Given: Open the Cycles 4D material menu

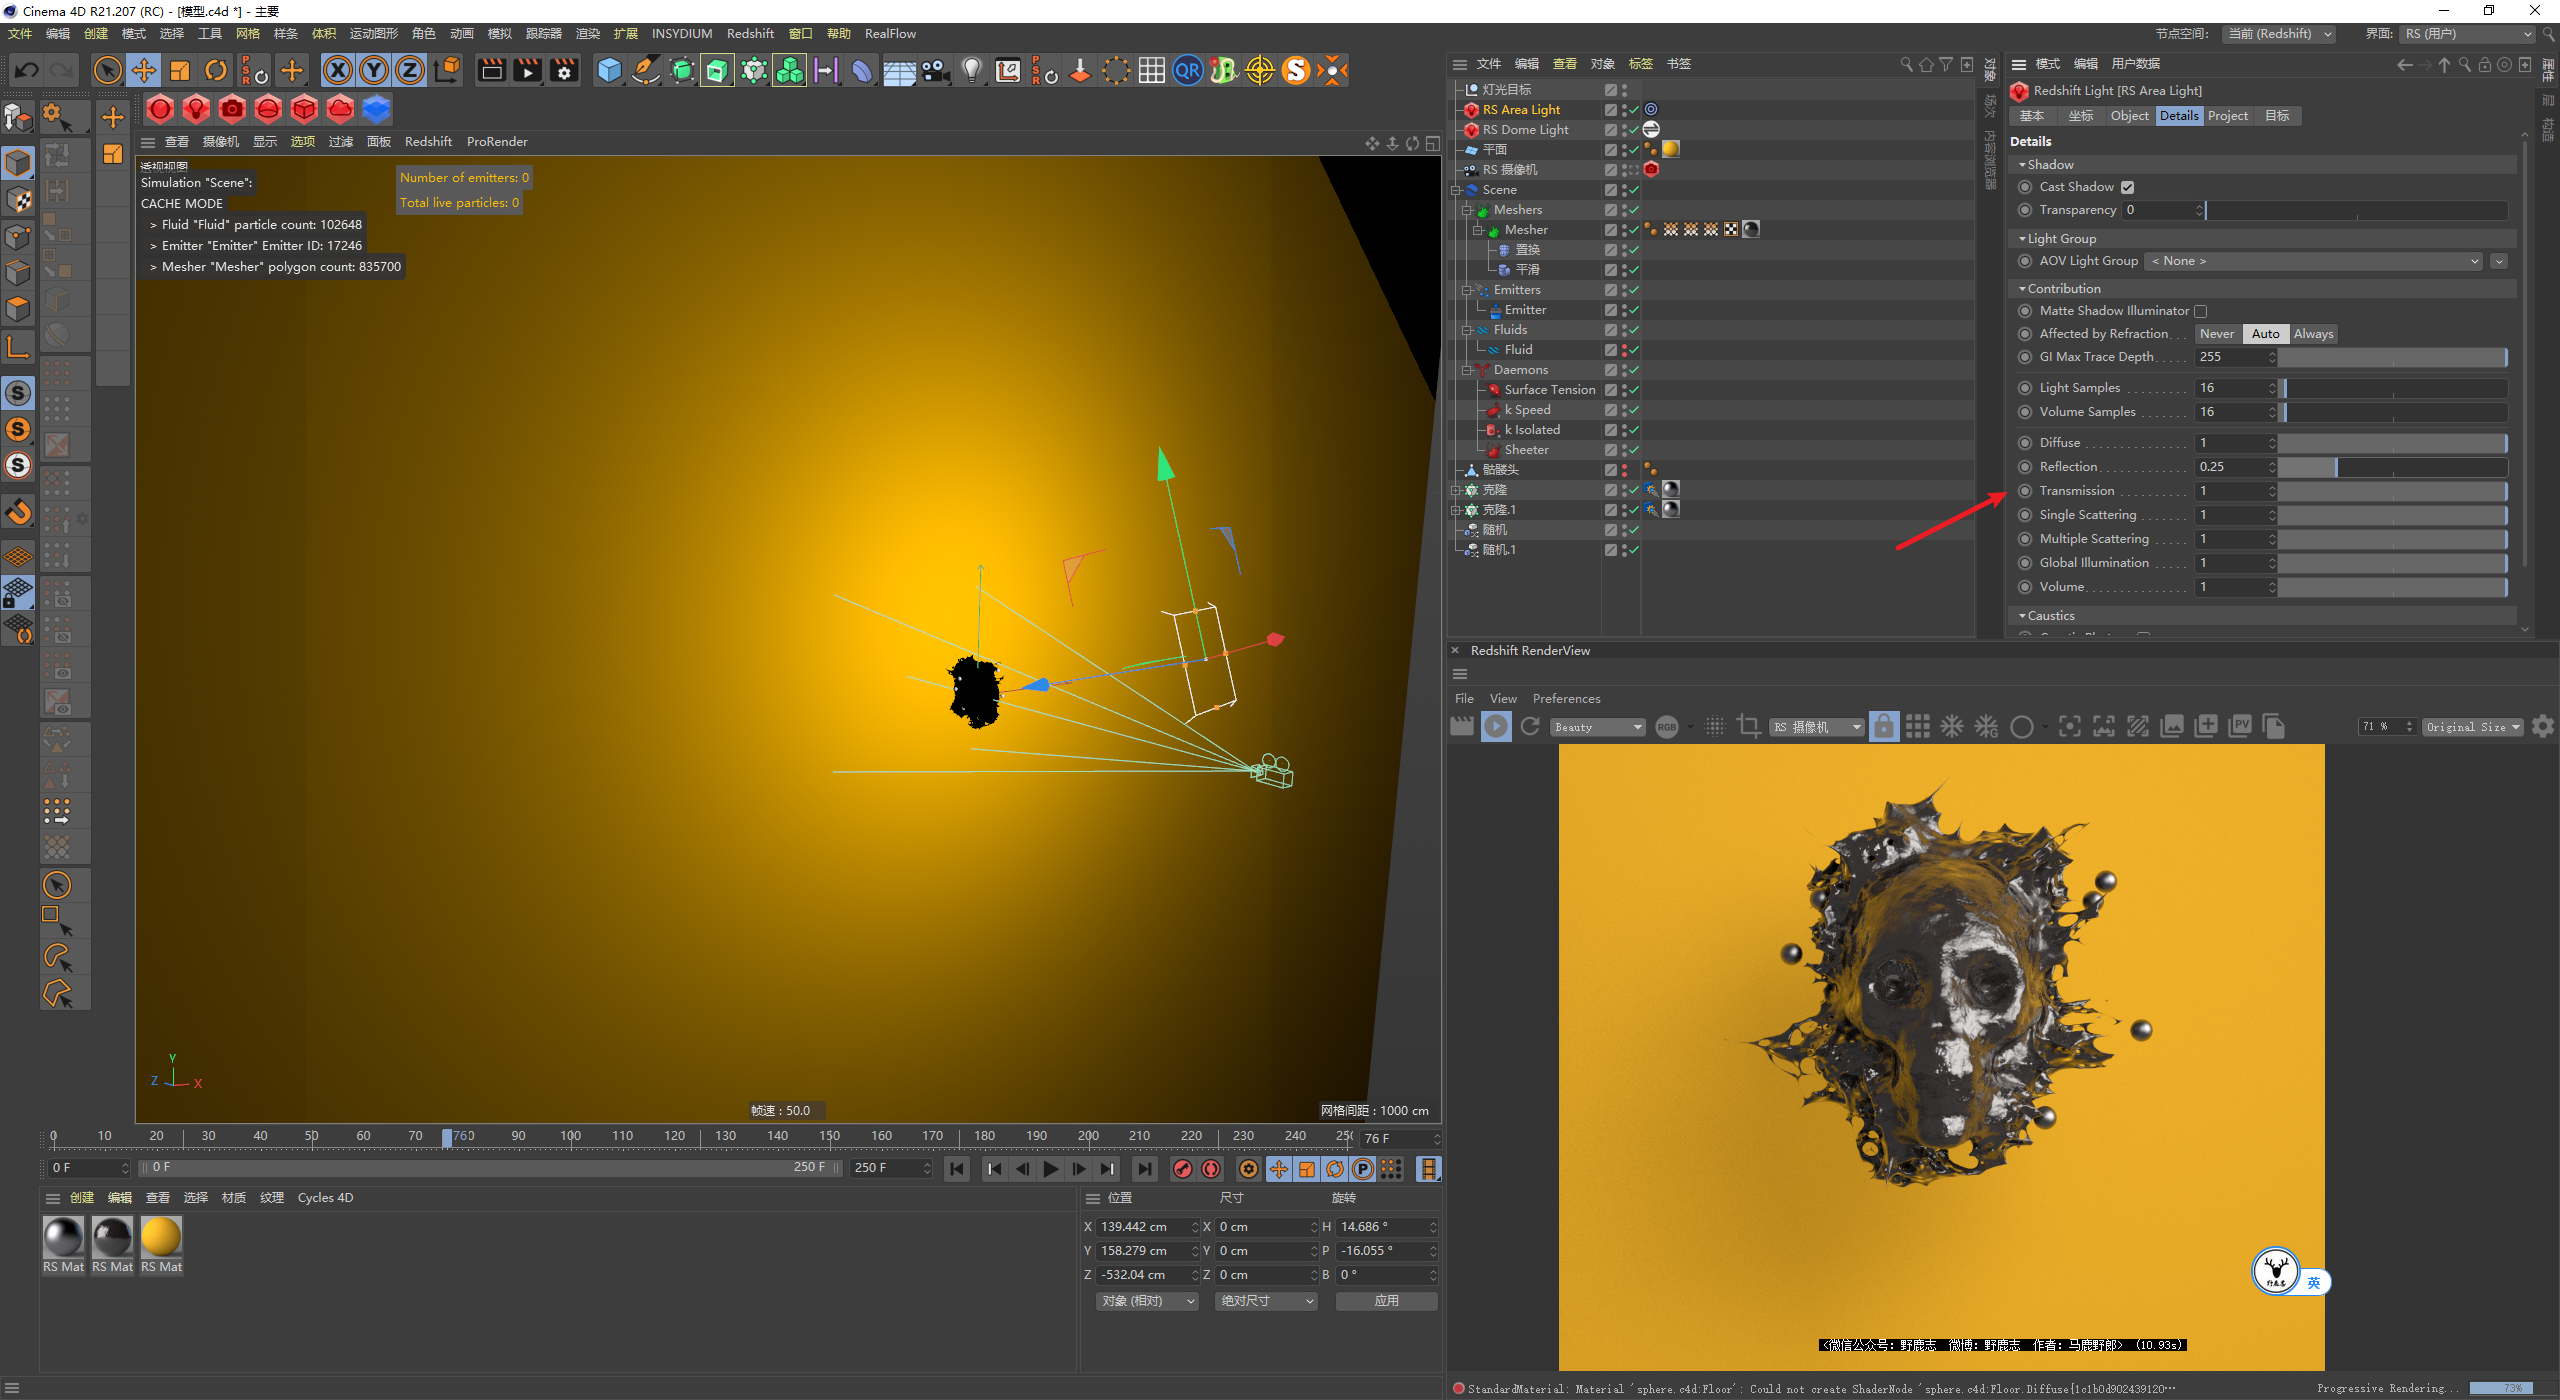Looking at the screenshot, I should 325,1198.
